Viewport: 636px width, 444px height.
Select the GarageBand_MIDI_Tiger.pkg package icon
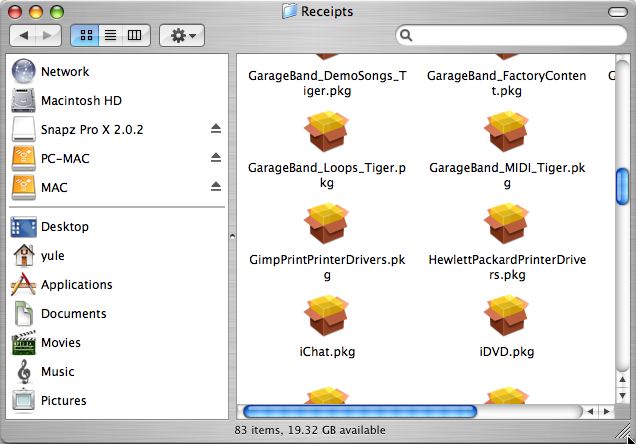[507, 131]
